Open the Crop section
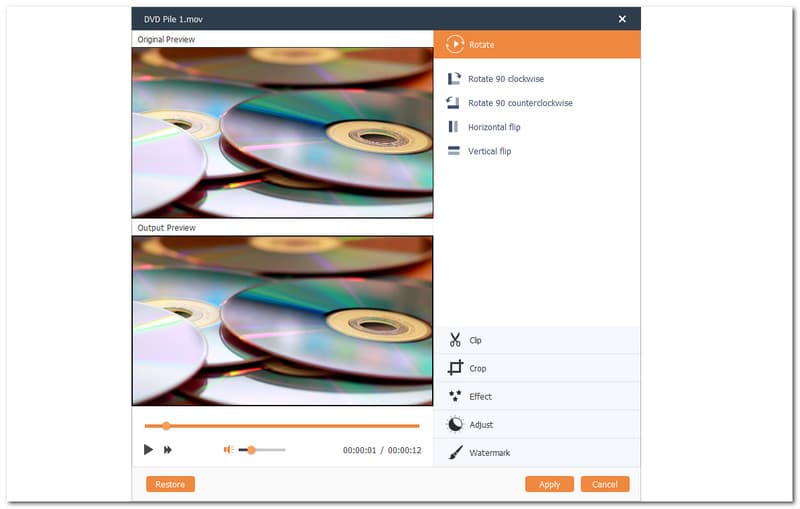The width and height of the screenshot is (800, 509). coord(537,368)
